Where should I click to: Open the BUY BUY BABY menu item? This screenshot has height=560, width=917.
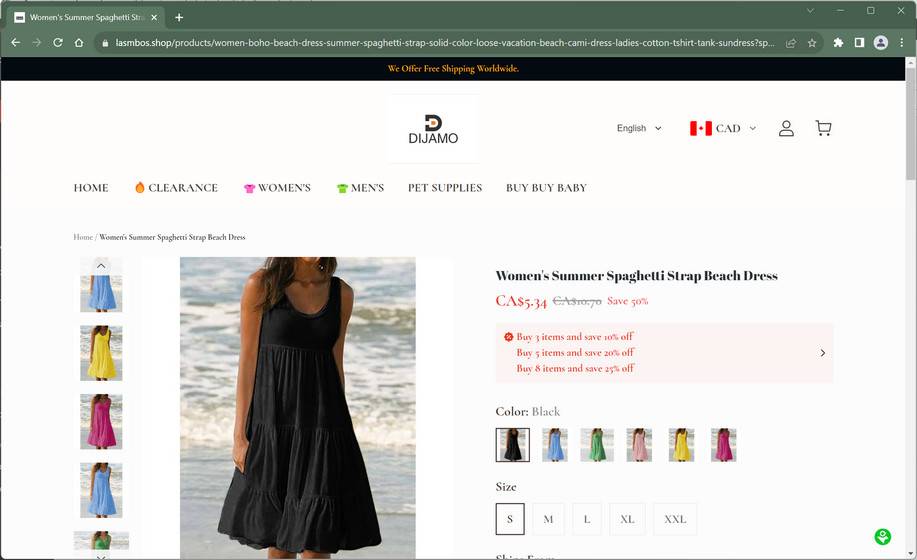pyautogui.click(x=546, y=188)
